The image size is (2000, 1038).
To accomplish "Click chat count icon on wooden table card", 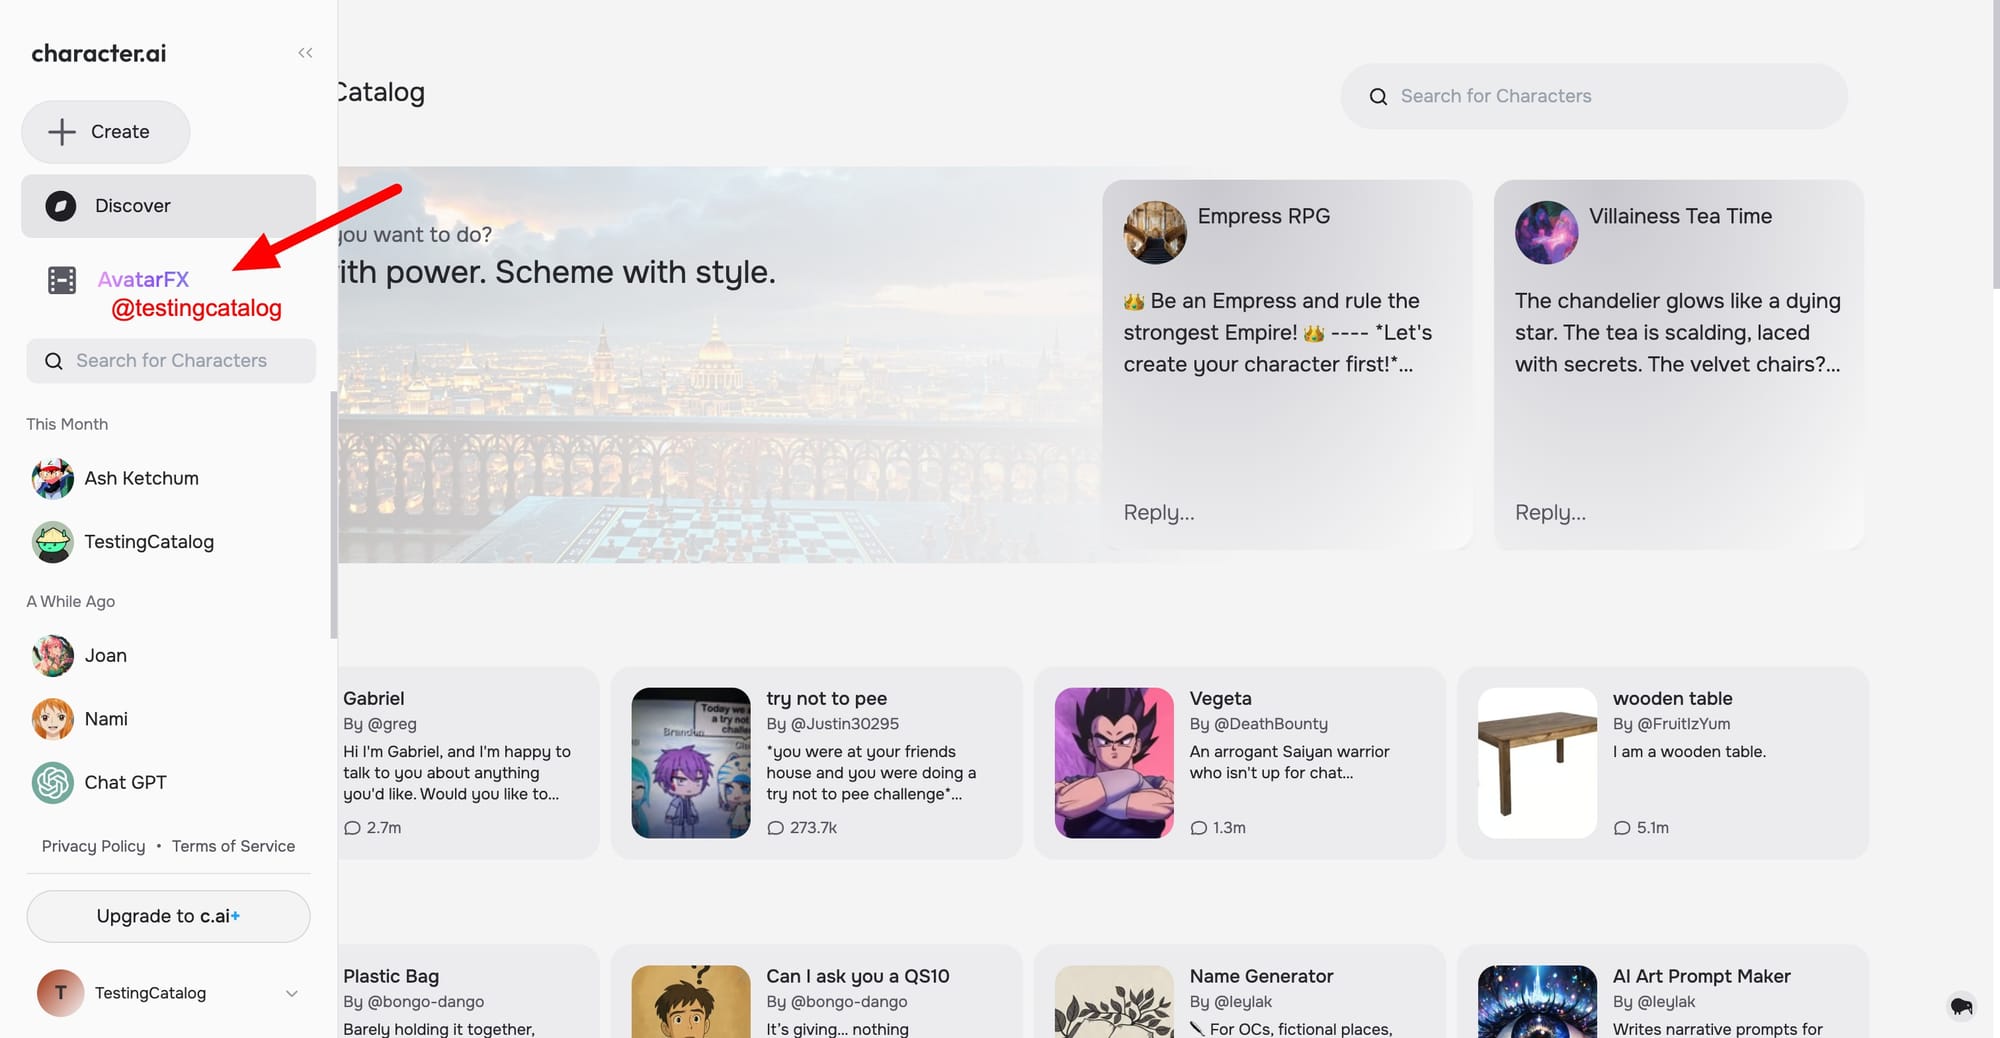I will click(x=1622, y=828).
